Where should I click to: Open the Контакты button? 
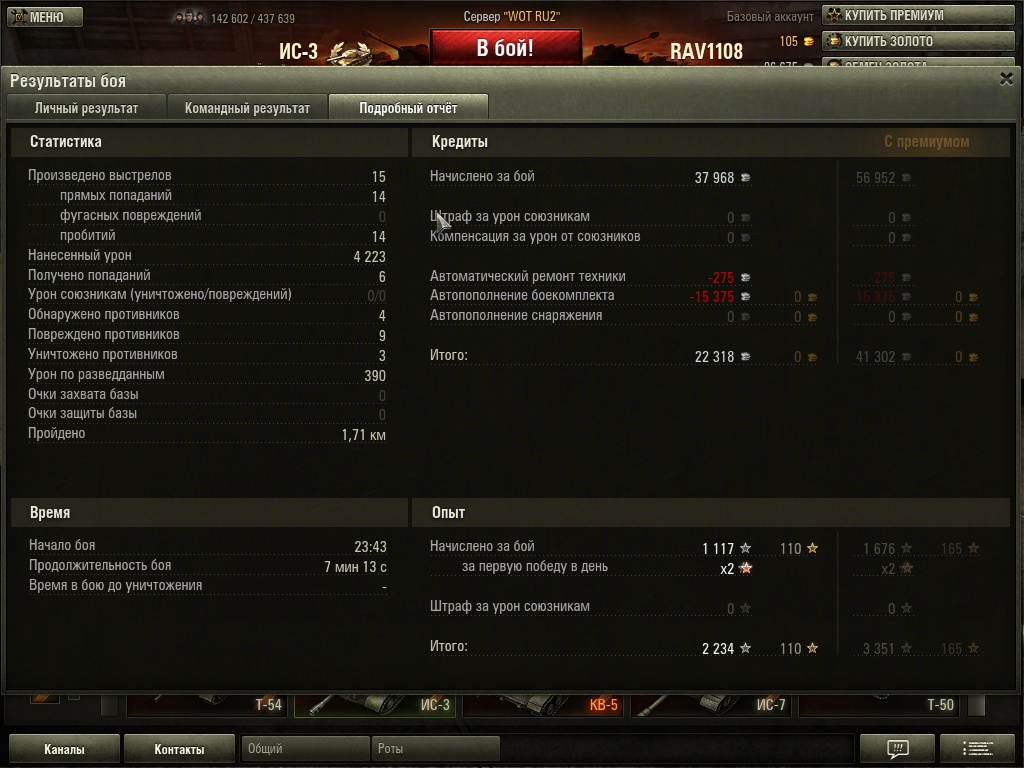pos(179,749)
